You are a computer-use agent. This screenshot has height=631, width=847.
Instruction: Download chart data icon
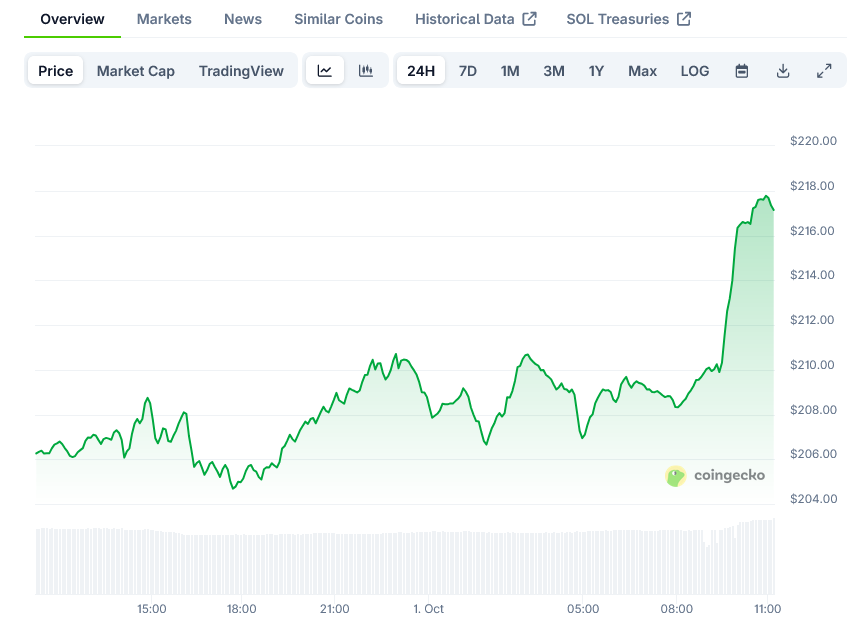(783, 71)
